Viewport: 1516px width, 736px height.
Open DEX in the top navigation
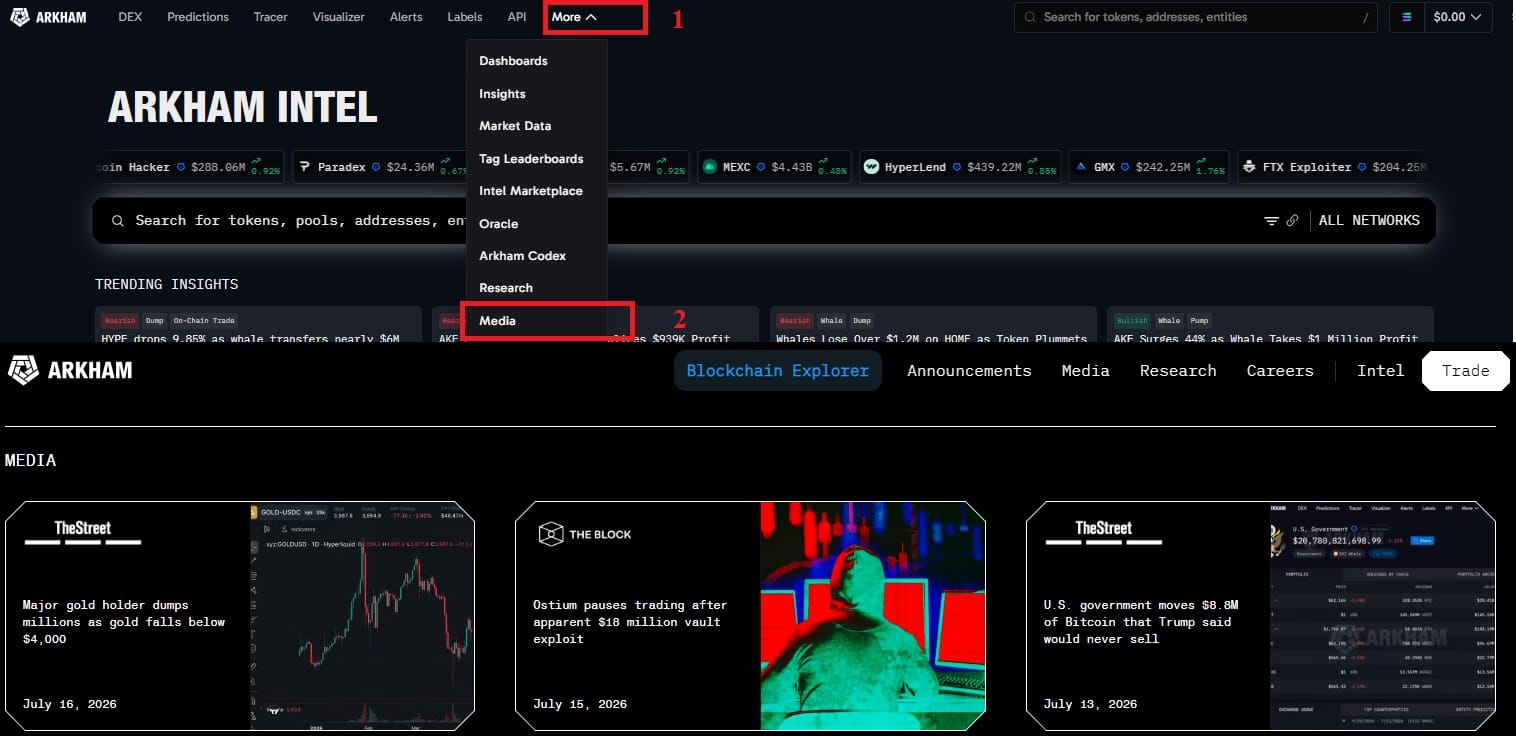(130, 17)
